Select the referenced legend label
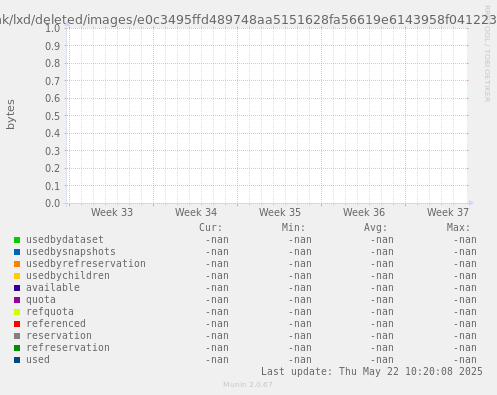 pyautogui.click(x=56, y=324)
